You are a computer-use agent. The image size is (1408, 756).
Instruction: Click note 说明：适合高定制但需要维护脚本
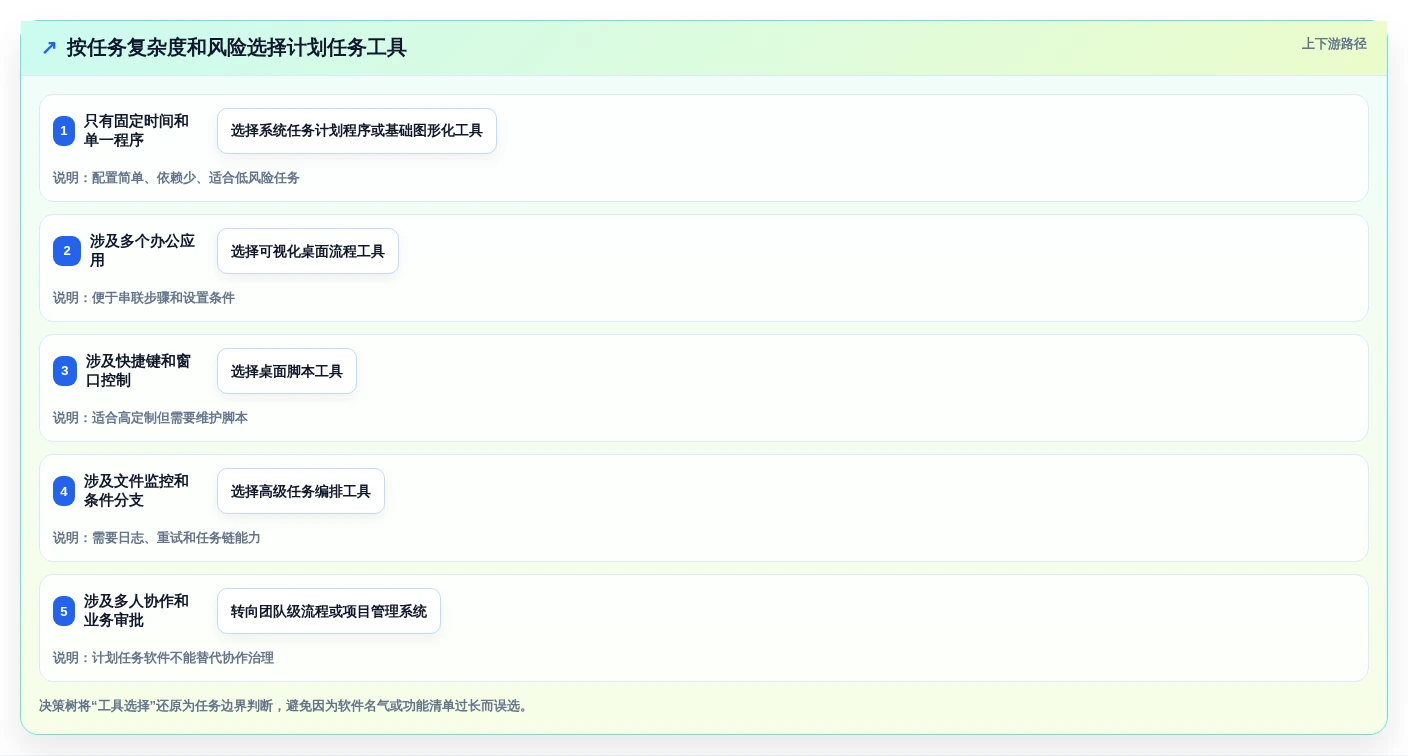(150, 418)
